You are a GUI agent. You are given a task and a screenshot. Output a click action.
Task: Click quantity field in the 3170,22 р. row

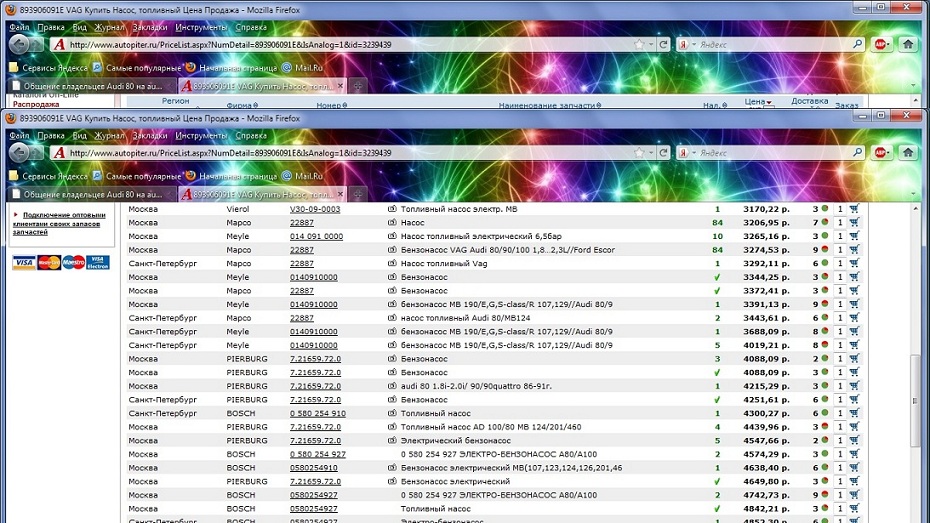pyautogui.click(x=840, y=209)
